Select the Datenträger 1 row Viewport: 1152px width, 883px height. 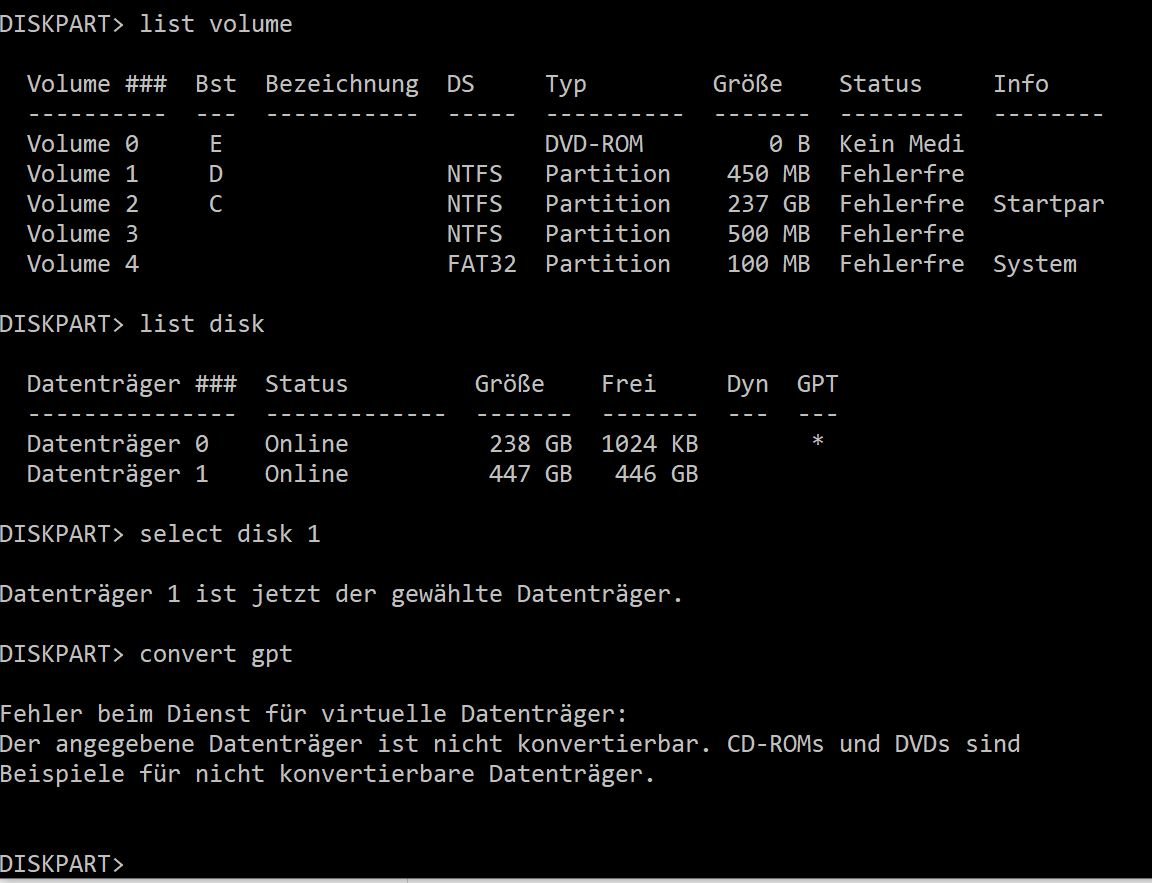362,474
